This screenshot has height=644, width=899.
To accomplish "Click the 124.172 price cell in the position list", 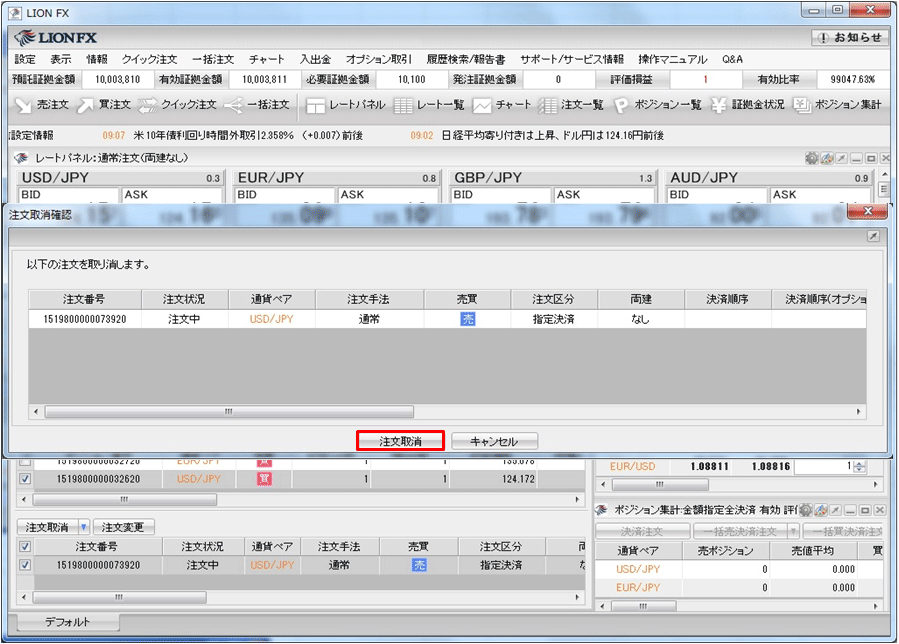I will (x=518, y=479).
